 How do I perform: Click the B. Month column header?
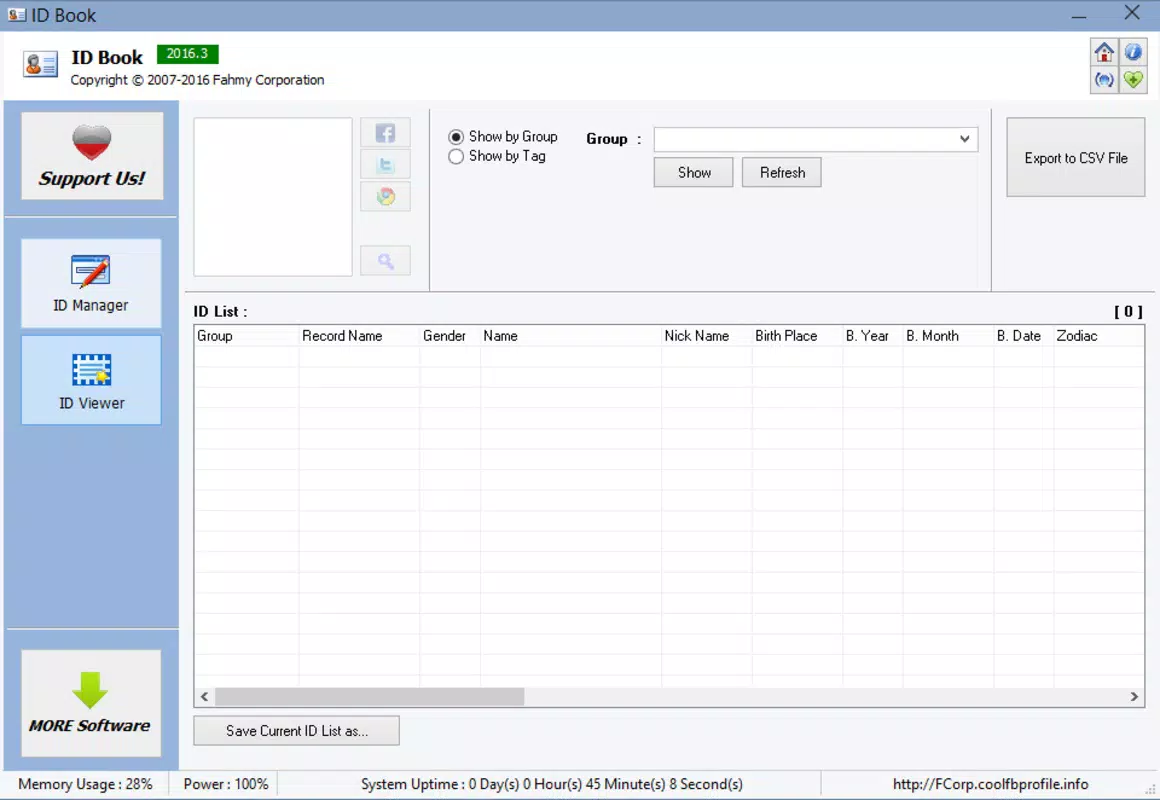948,336
